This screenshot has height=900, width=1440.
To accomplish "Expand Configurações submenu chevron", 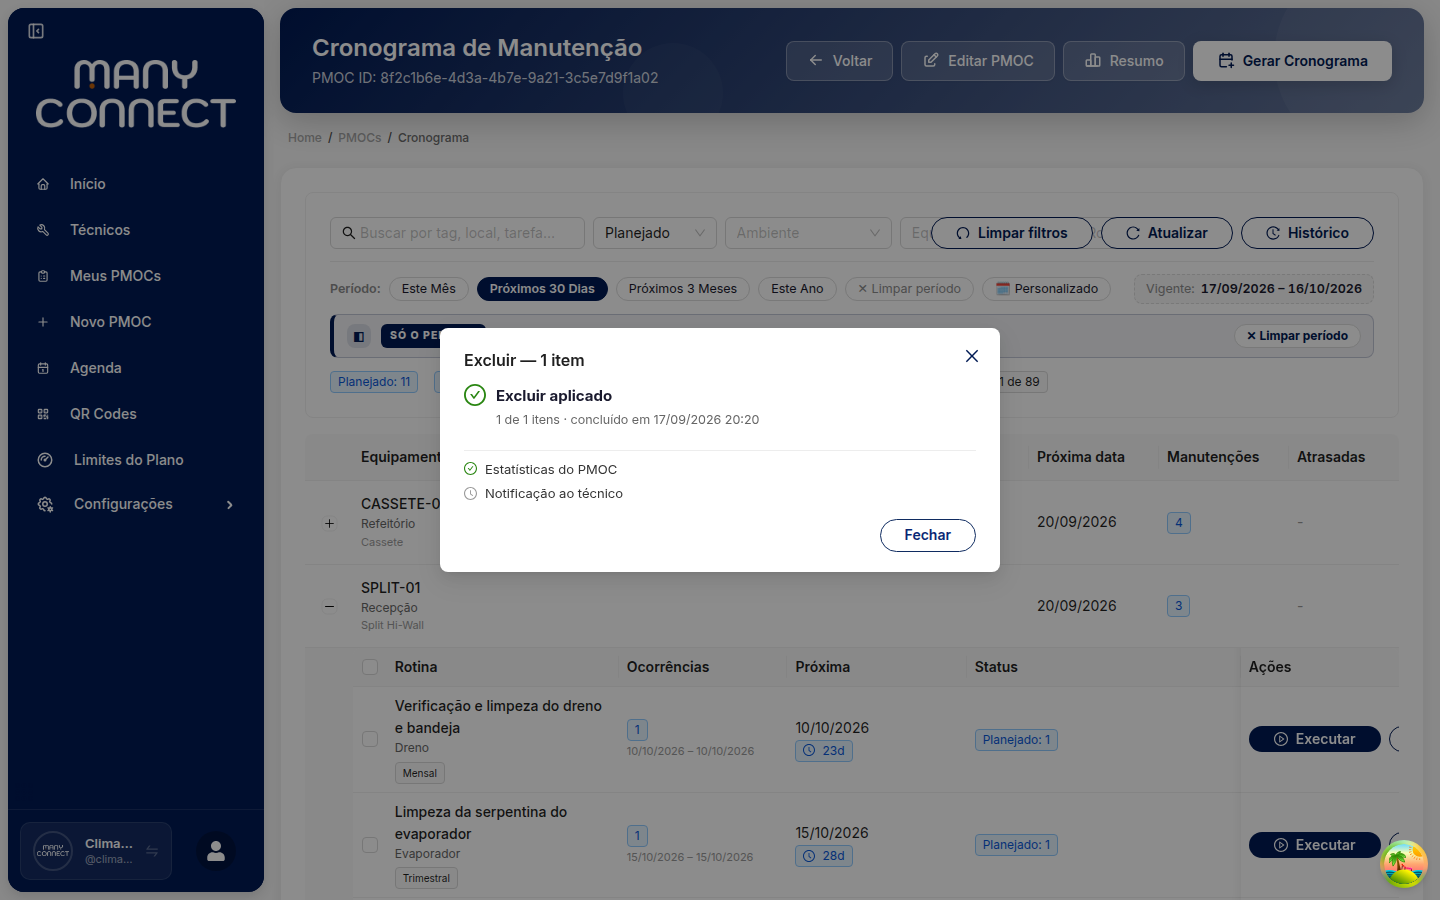I will 230,505.
